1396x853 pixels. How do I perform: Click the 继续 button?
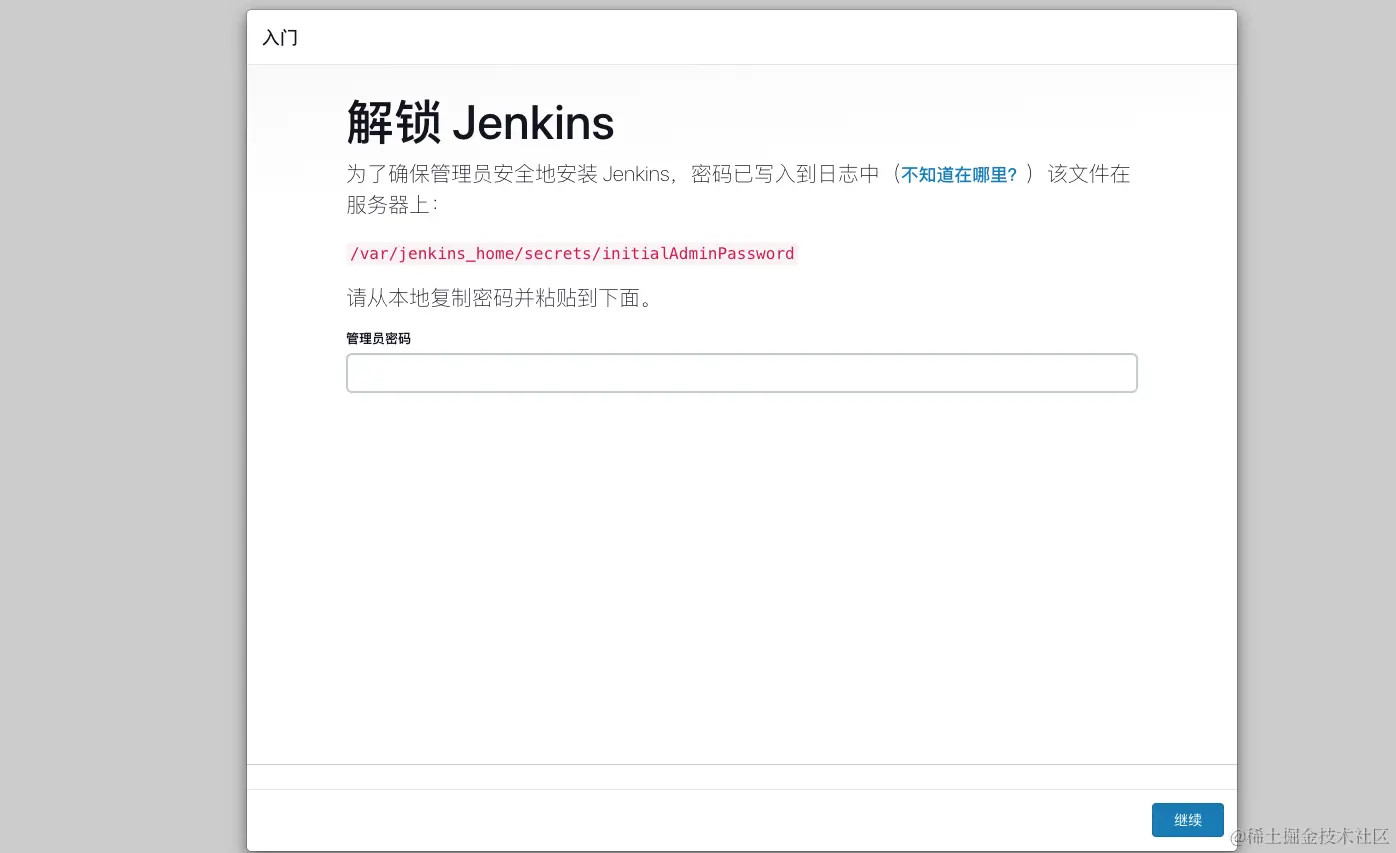1187,820
